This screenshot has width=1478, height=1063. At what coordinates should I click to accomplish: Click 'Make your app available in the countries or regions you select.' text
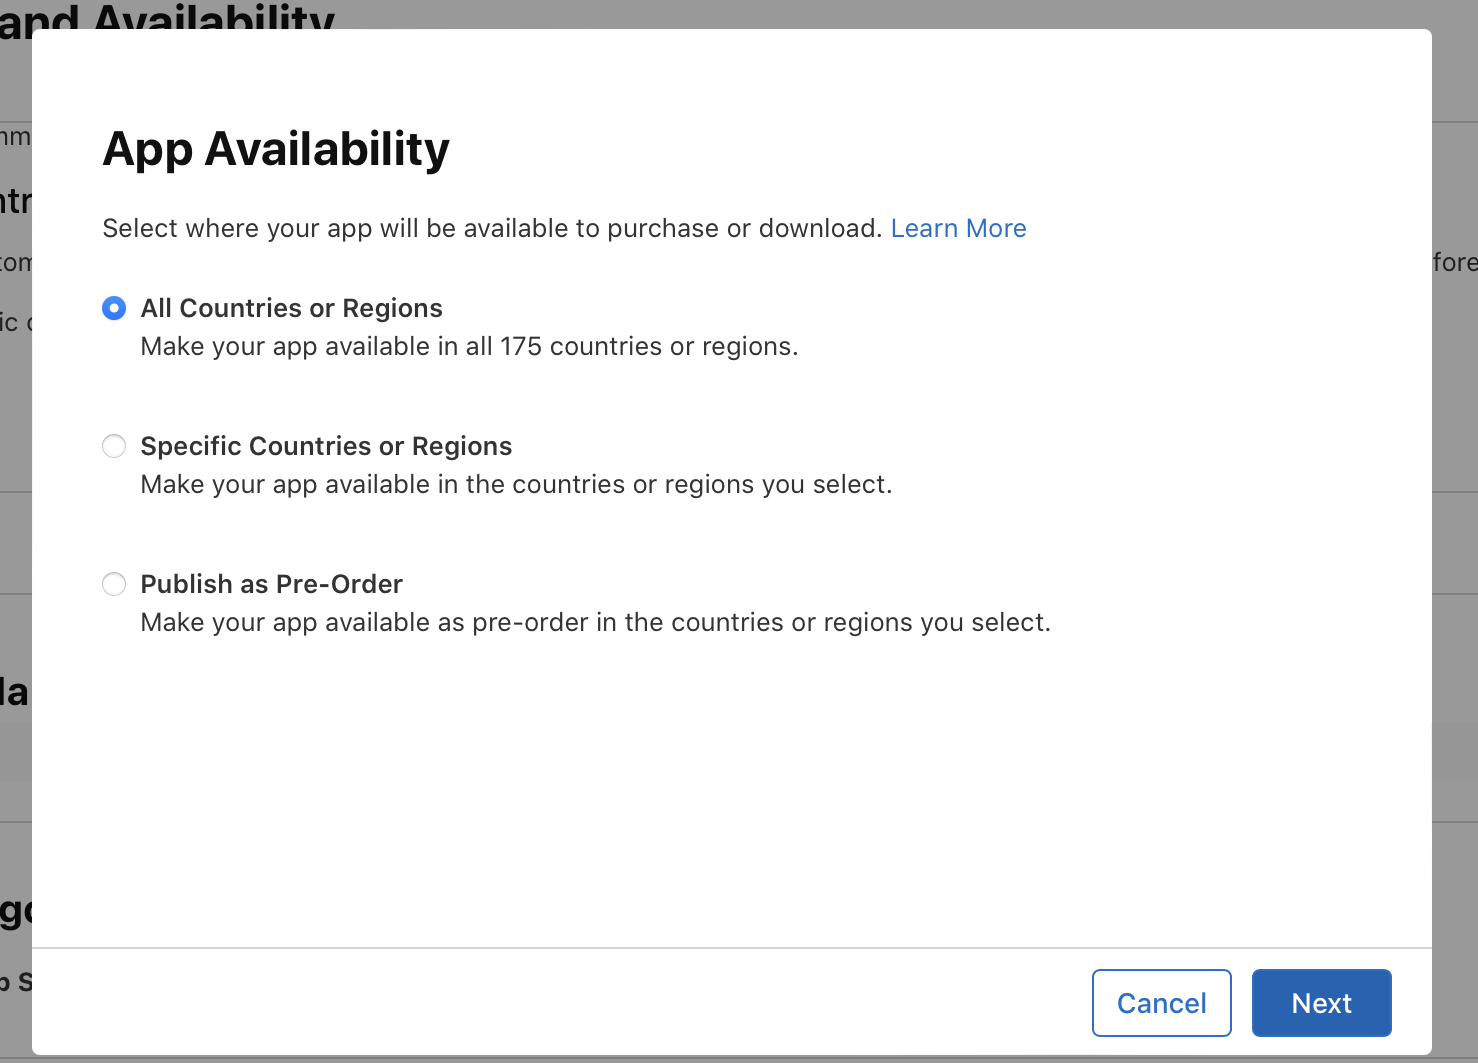pyautogui.click(x=516, y=485)
